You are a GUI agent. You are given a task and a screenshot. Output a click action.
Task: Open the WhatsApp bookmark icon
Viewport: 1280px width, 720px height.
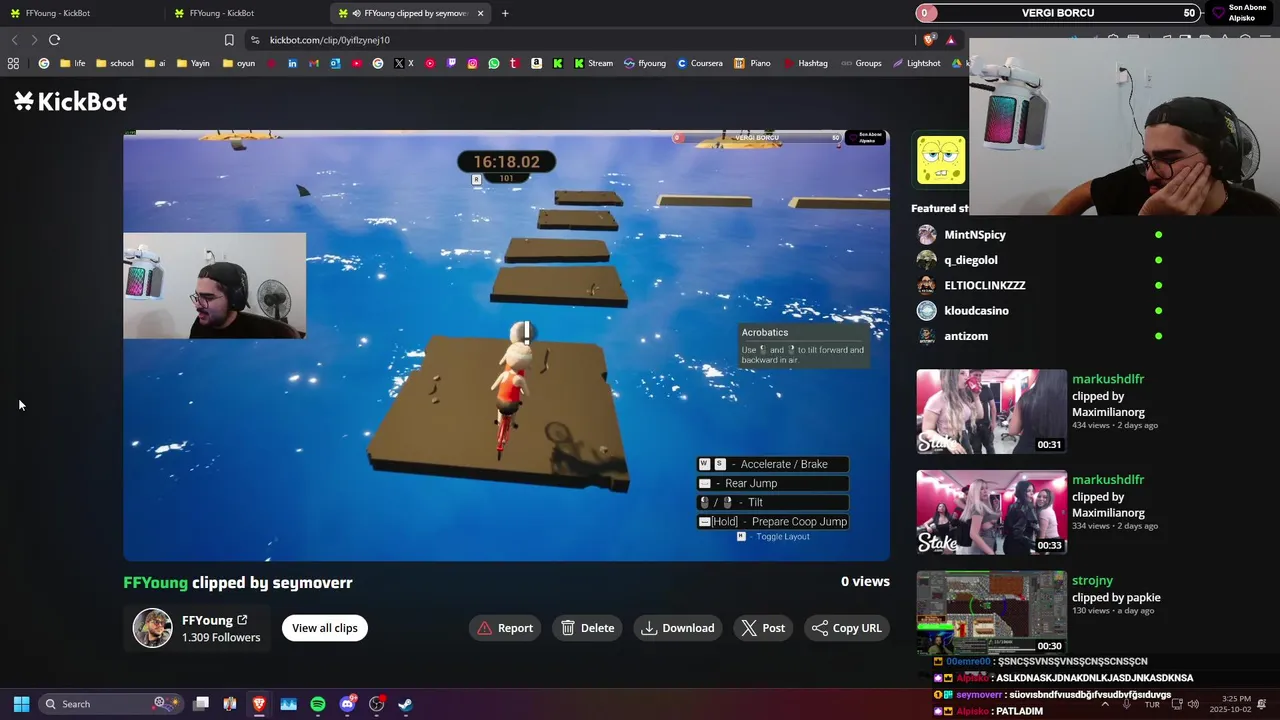(x=494, y=63)
